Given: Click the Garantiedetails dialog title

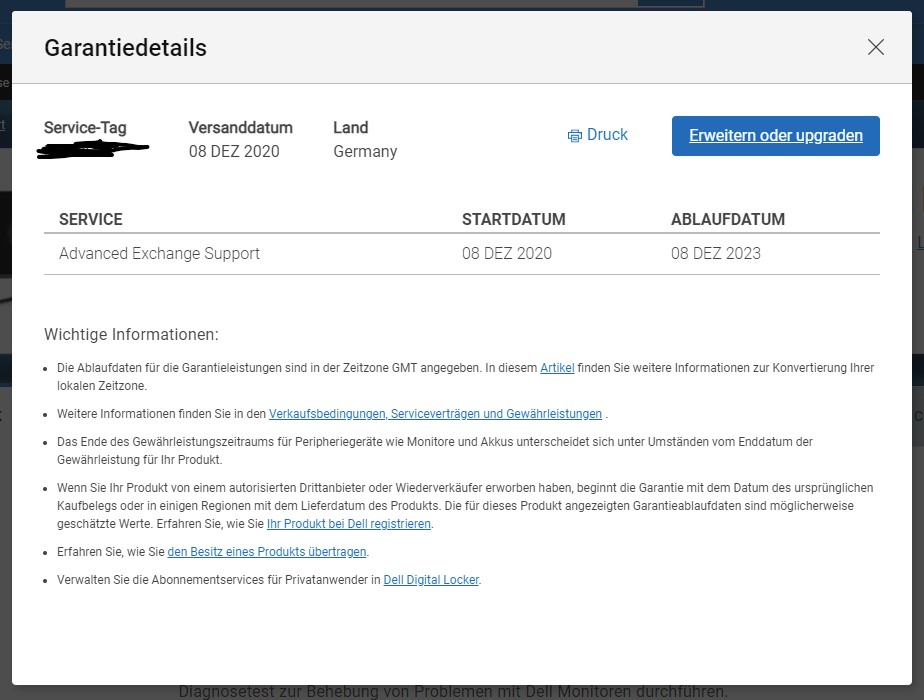Looking at the screenshot, I should [x=125, y=47].
